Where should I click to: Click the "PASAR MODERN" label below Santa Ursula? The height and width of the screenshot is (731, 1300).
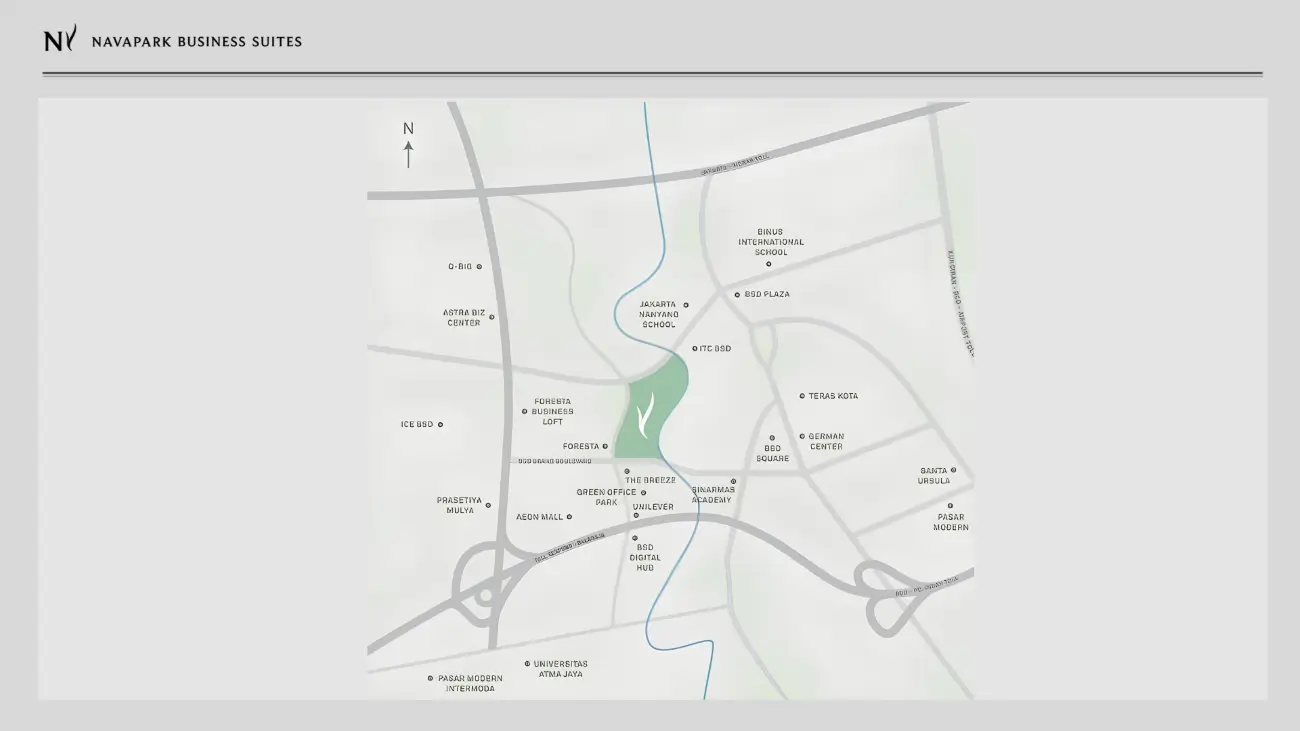point(951,522)
